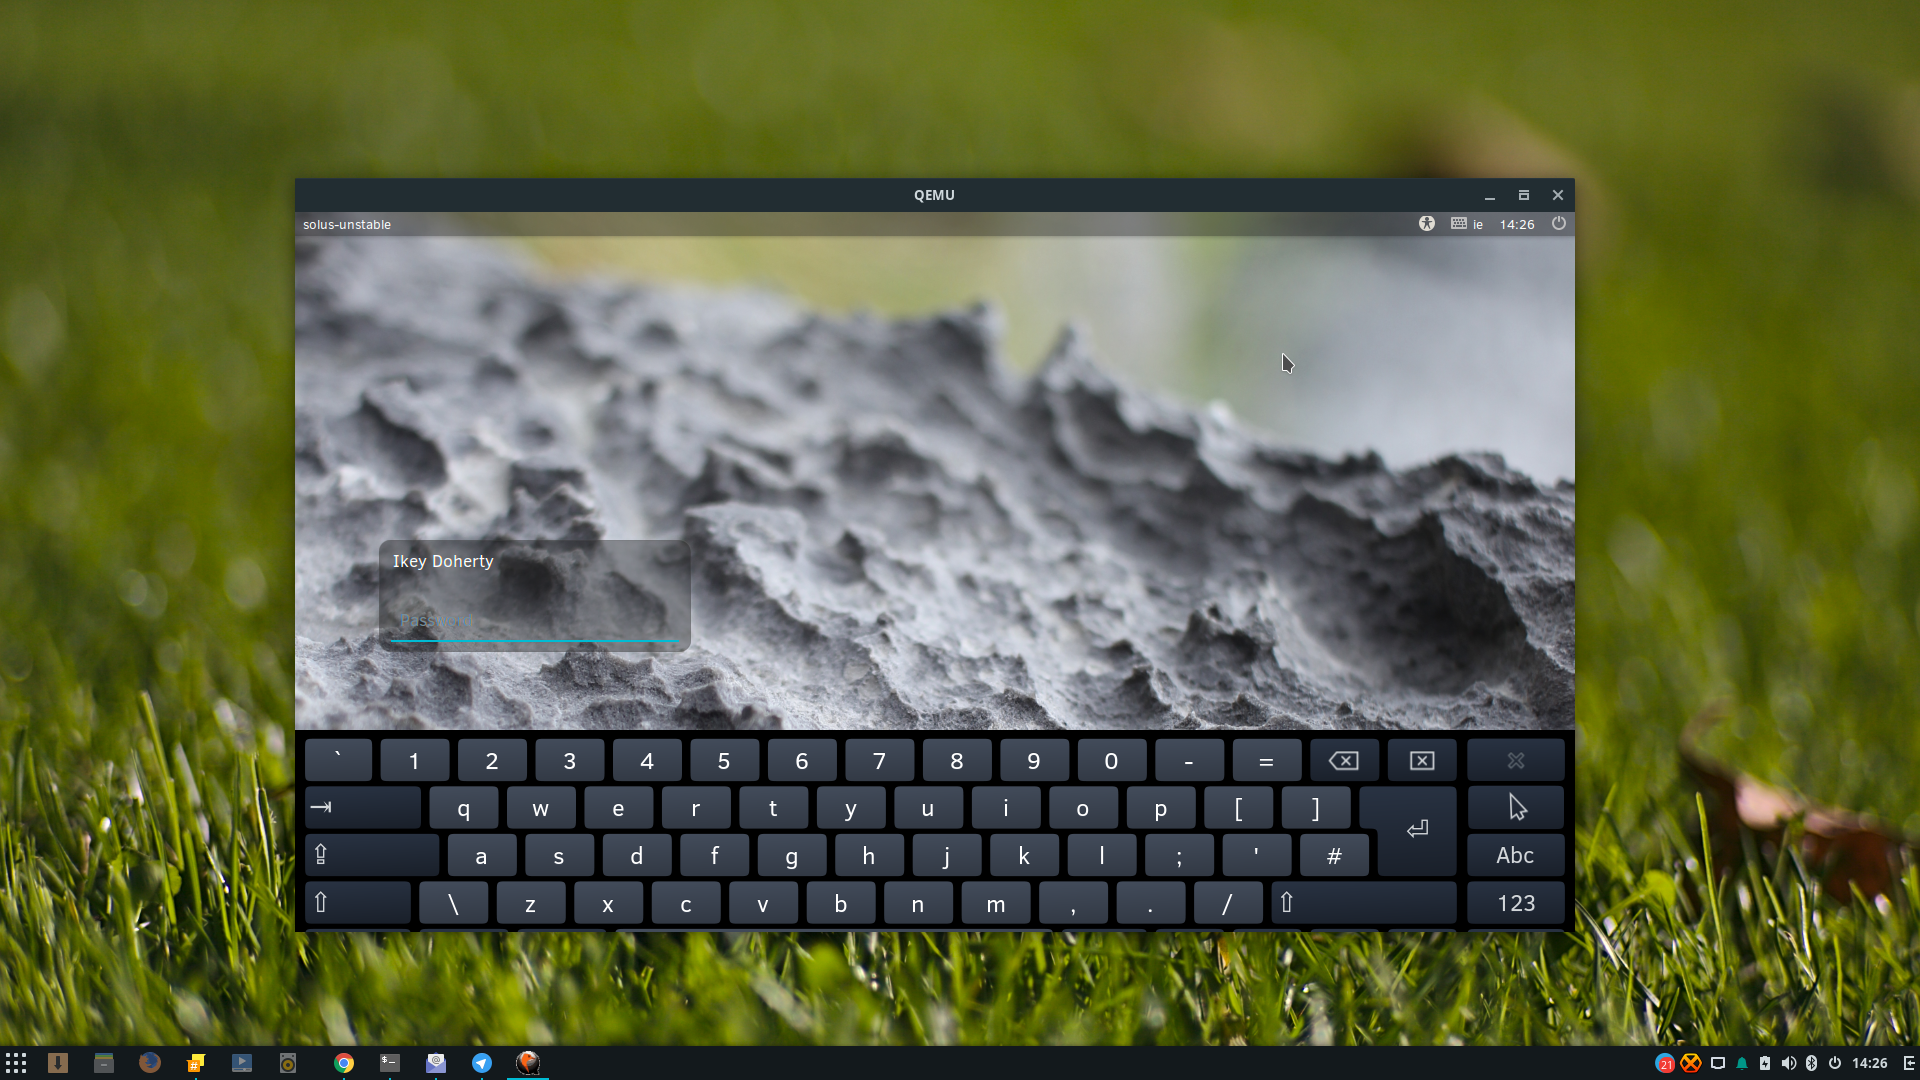Screen dimensions: 1920x1080
Task: Click the guest clock 14:26 in QEMU
Action: [1516, 224]
